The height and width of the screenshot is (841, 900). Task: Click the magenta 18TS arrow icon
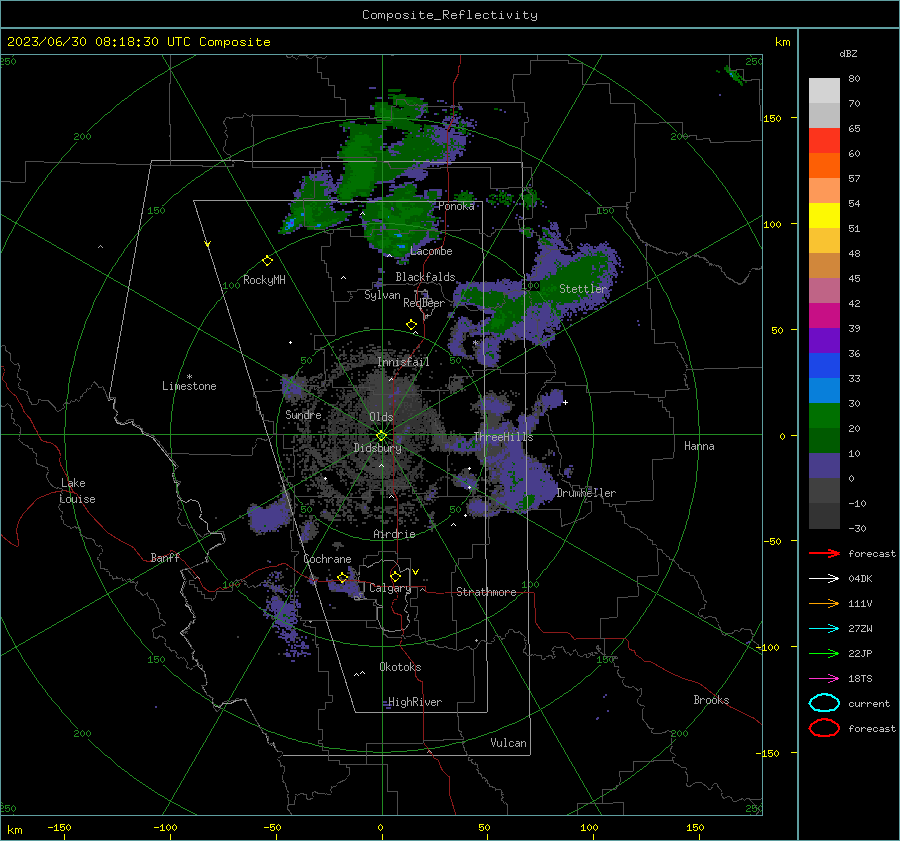coord(824,678)
